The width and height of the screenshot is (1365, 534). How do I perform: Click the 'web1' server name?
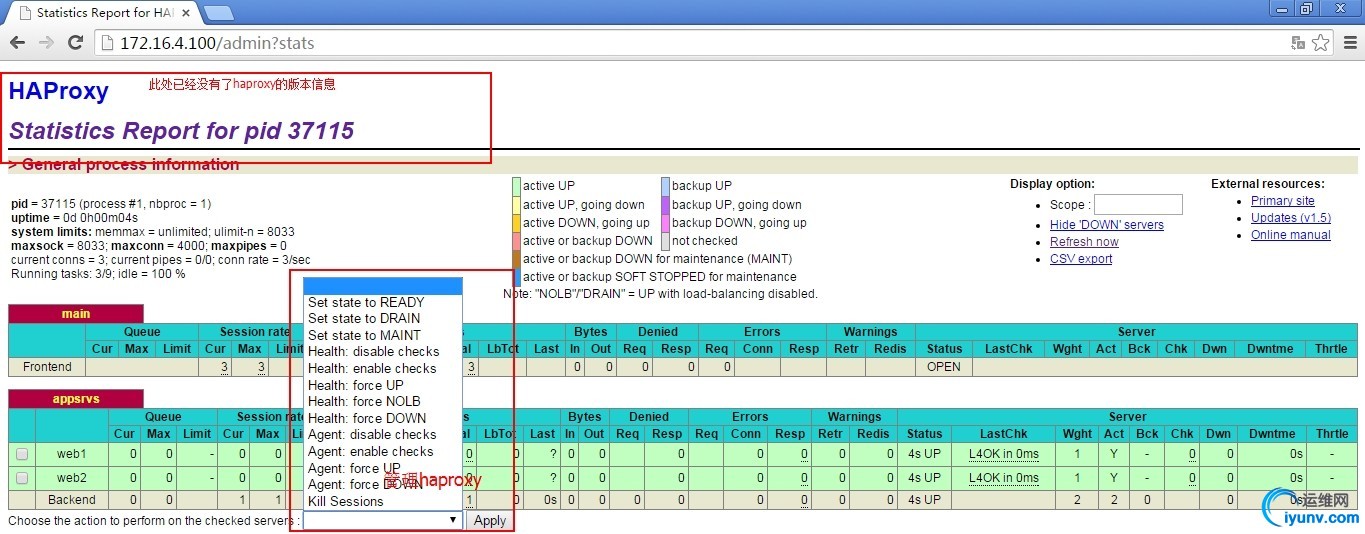pos(71,454)
